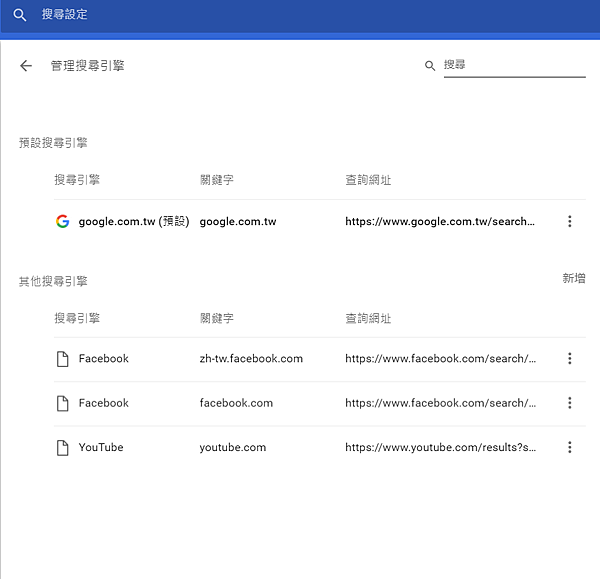This screenshot has height=579, width=600.
Task: Click page icon of zh-tw.facebook.com Facebook row
Action: point(63,359)
